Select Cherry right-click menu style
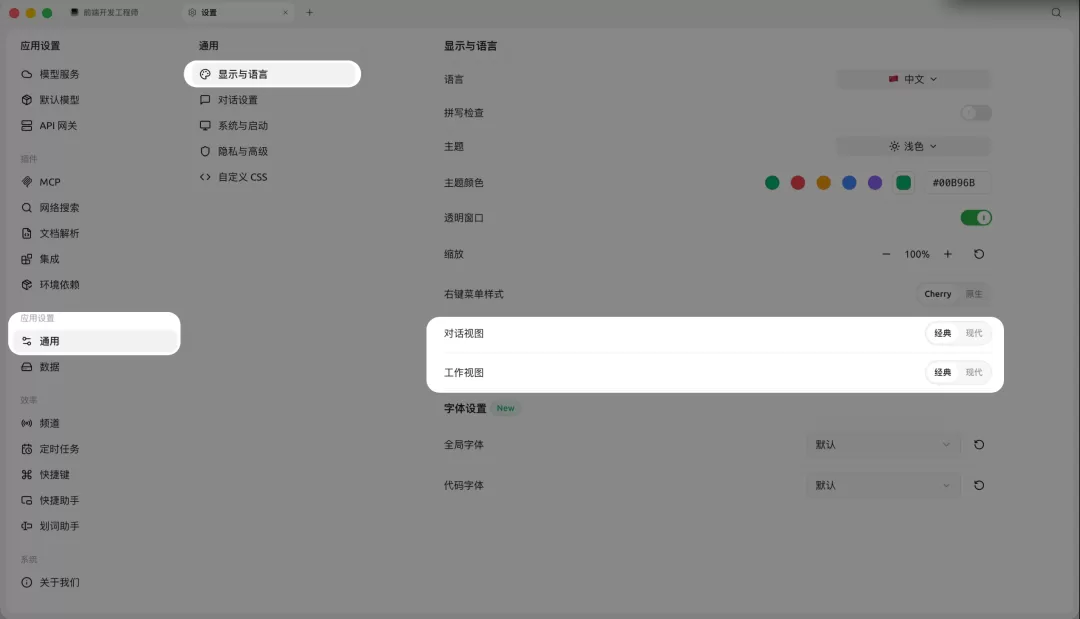1080x619 pixels. pos(937,294)
